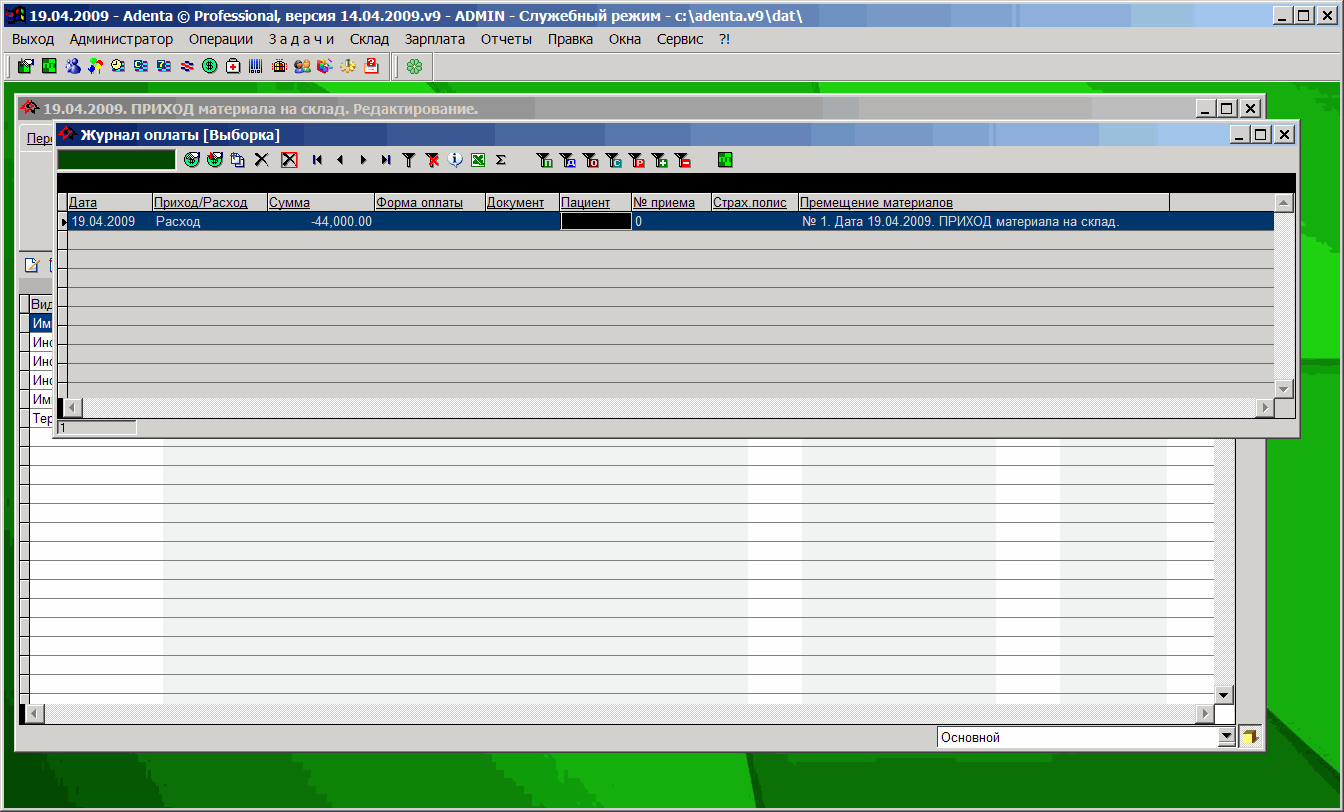Click the Sigma sum icon
Screen dimensions: 1344x812
501,159
